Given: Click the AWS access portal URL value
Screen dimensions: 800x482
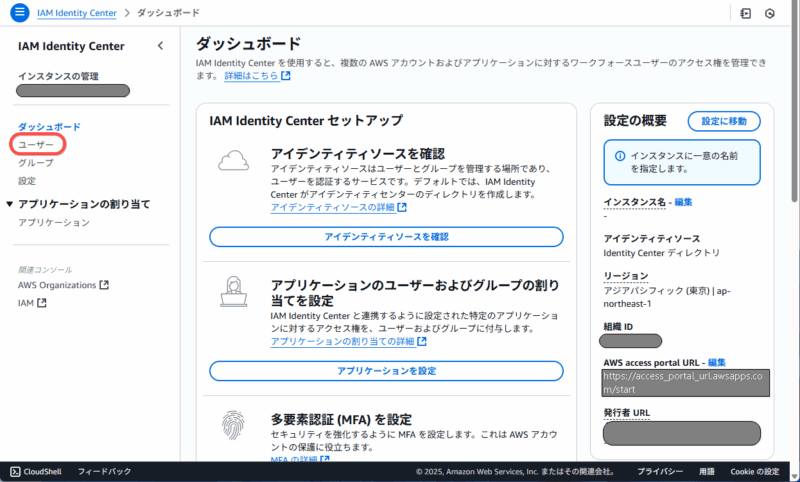Looking at the screenshot, I should click(x=685, y=383).
